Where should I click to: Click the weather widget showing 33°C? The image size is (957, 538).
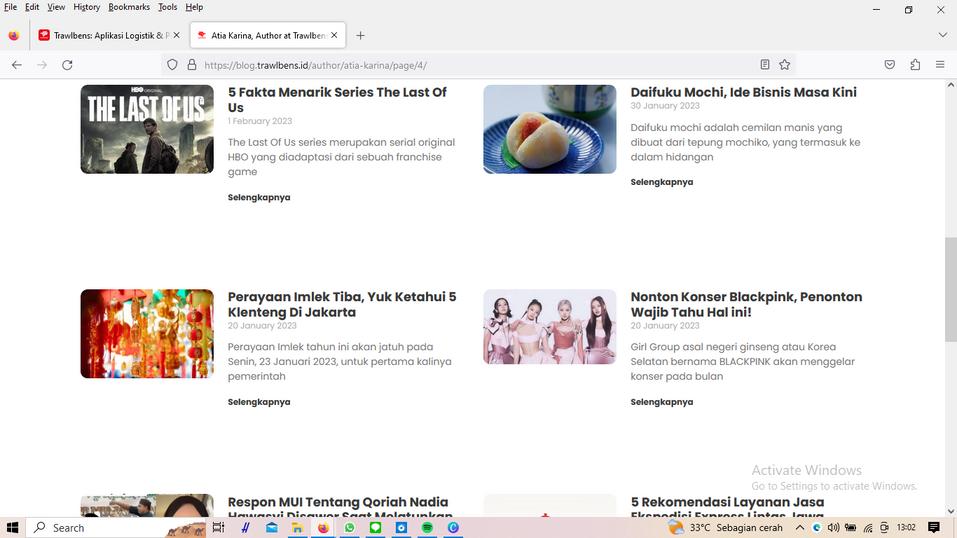coord(725,528)
